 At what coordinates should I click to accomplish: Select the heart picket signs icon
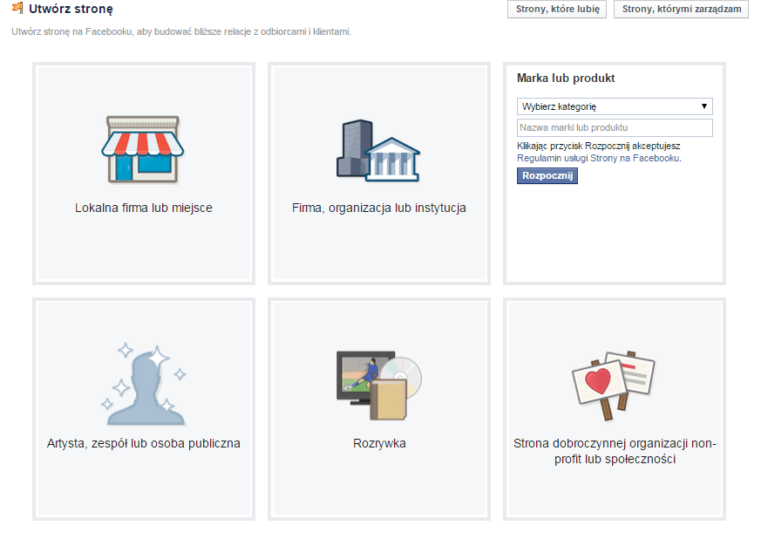point(614,385)
